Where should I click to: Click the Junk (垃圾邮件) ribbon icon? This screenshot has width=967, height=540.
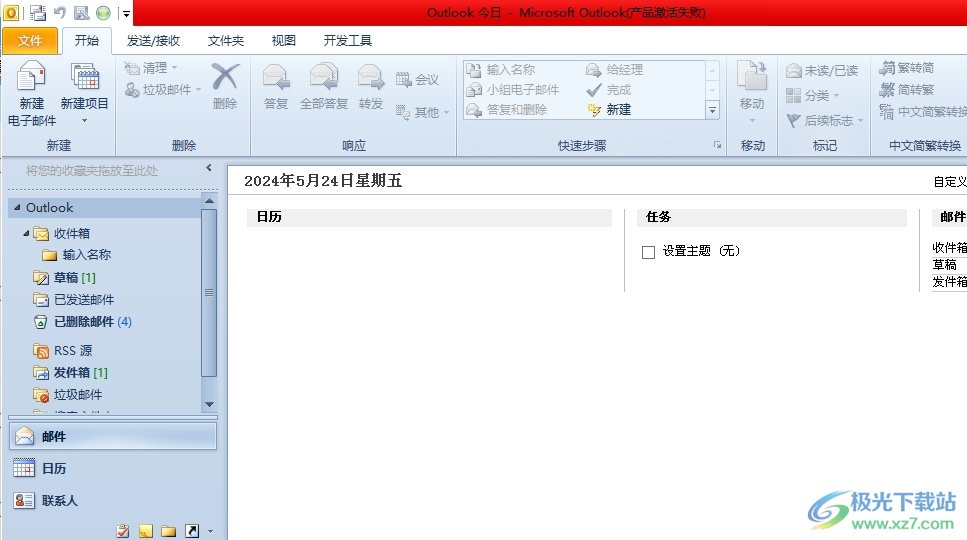point(131,90)
